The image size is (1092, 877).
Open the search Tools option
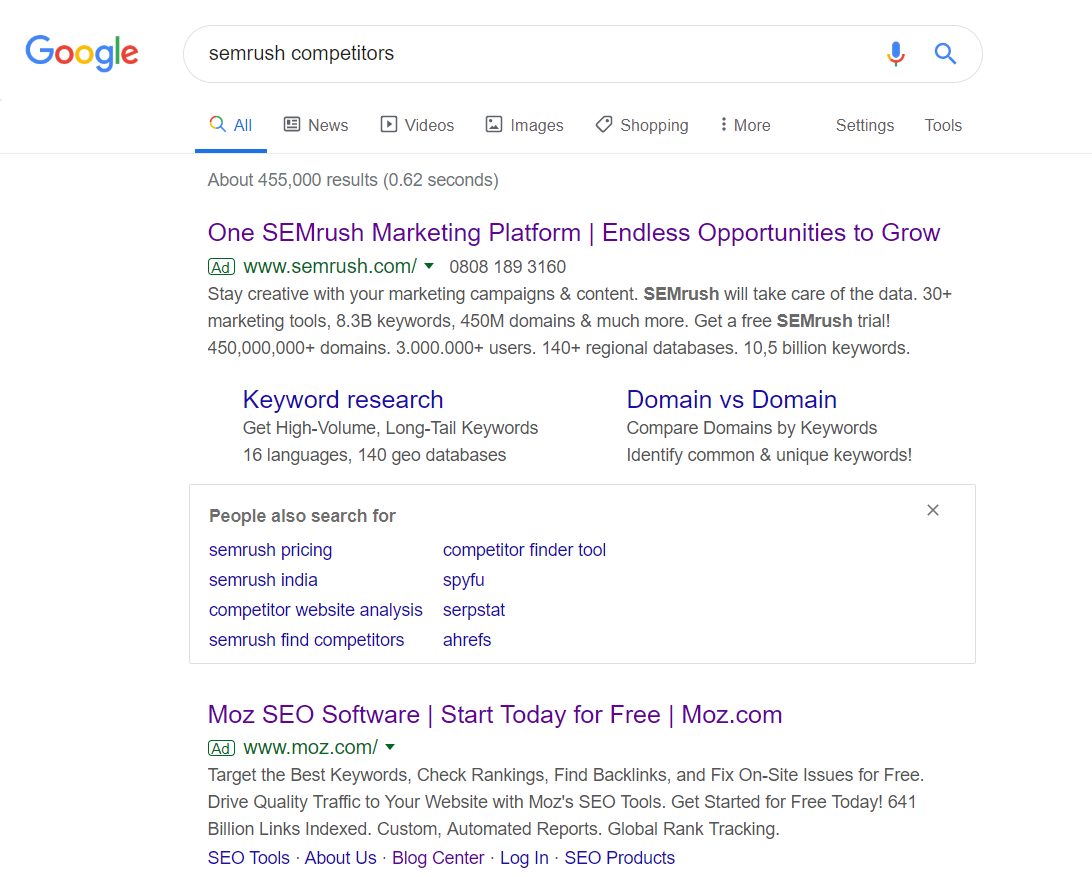tap(943, 125)
